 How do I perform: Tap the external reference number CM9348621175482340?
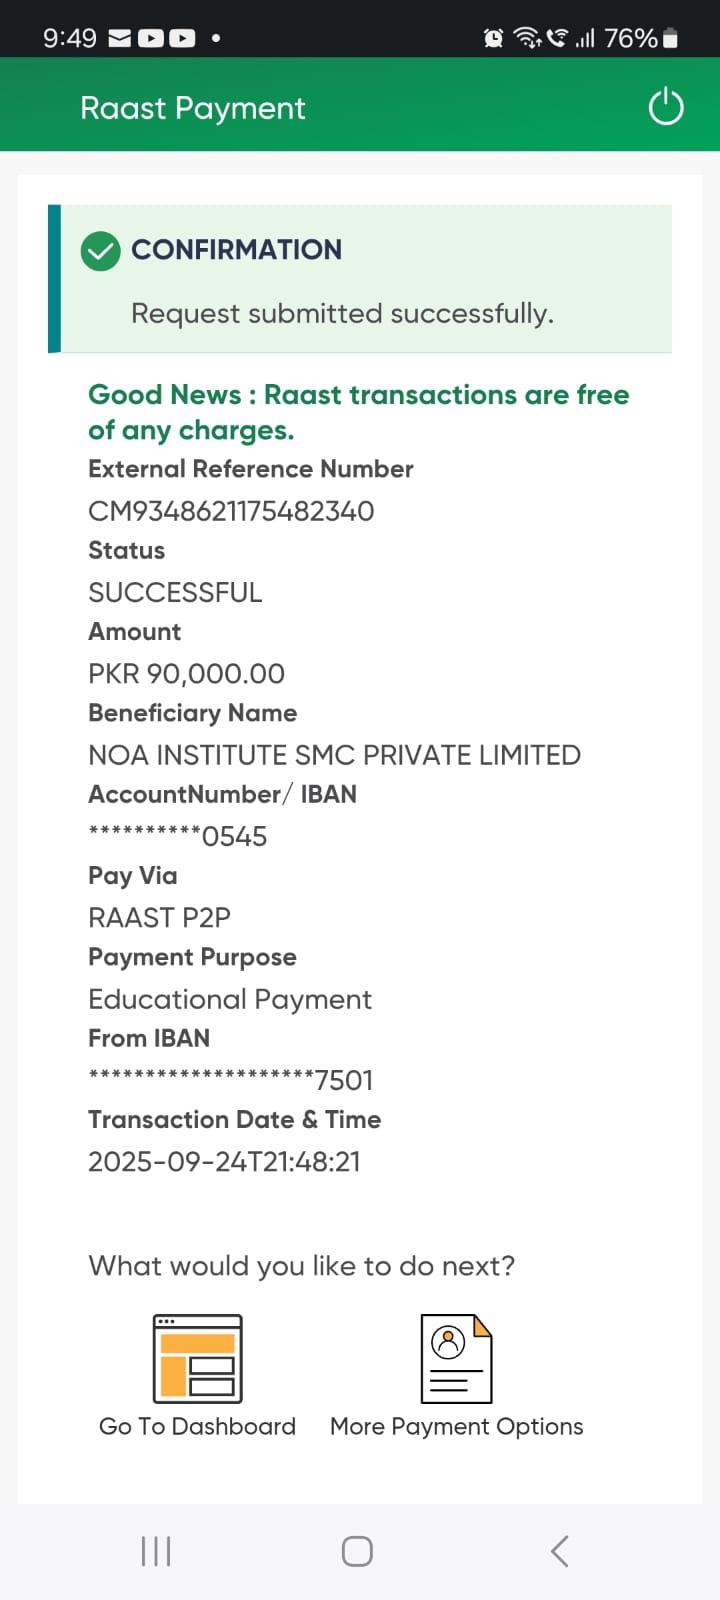coord(231,511)
